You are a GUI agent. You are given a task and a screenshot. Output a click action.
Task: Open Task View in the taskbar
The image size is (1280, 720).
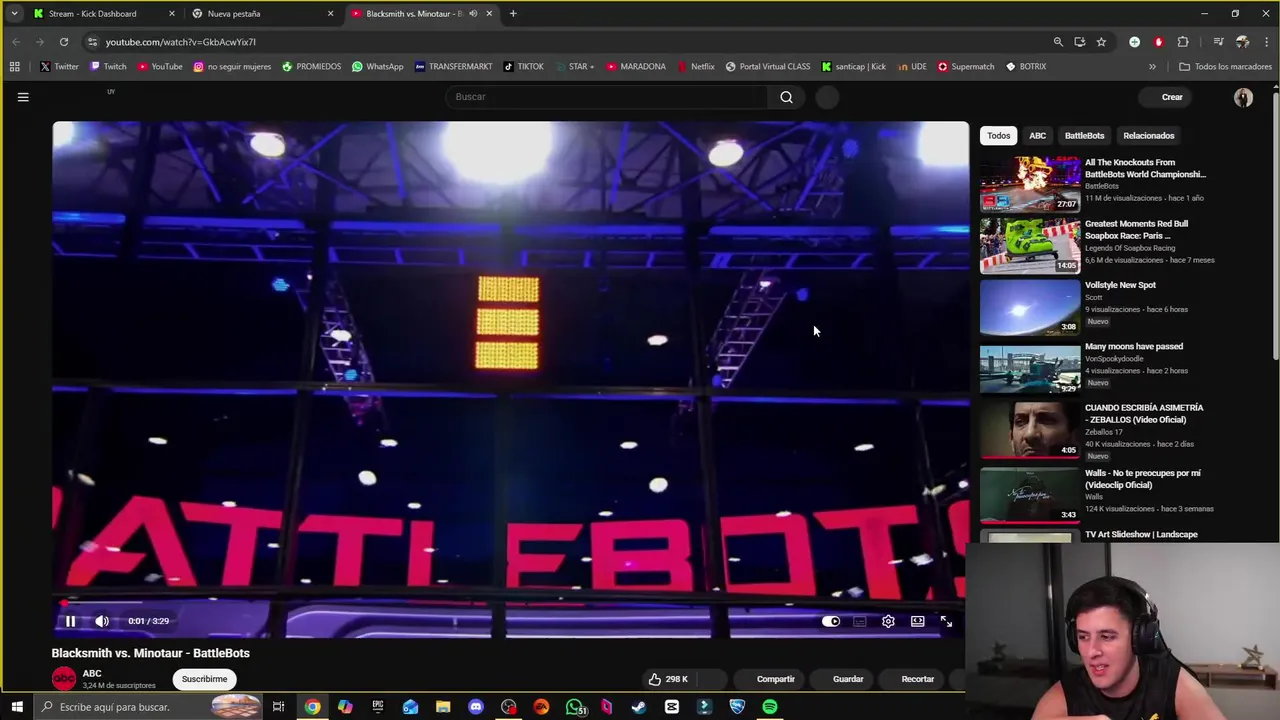[279, 707]
